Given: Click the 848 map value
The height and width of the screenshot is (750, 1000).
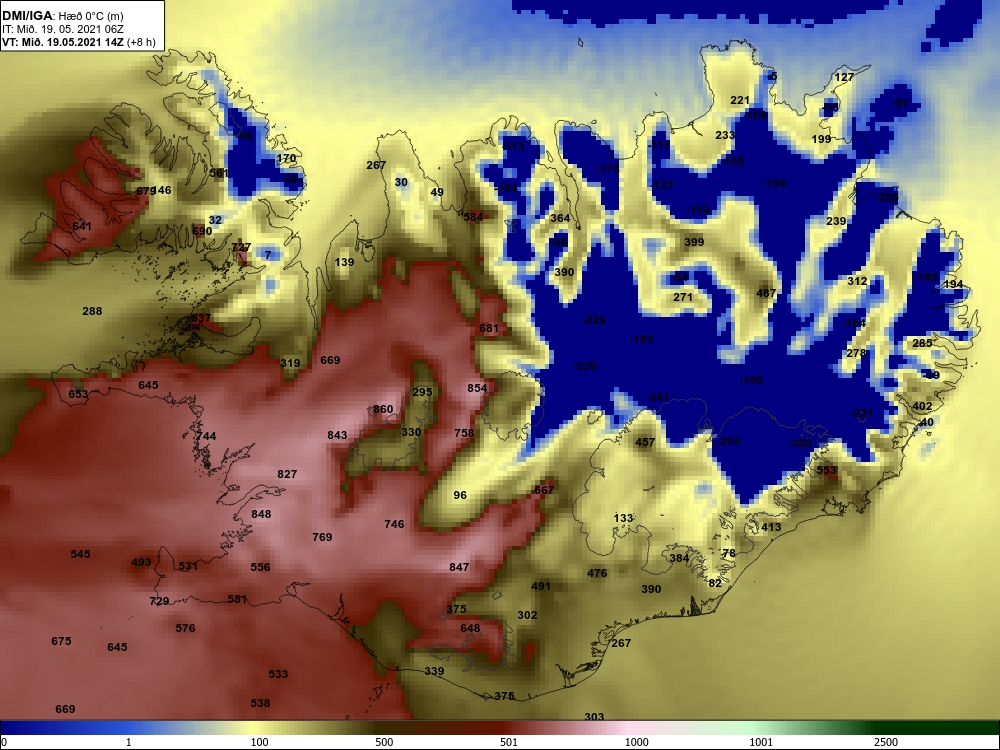Looking at the screenshot, I should click(261, 514).
